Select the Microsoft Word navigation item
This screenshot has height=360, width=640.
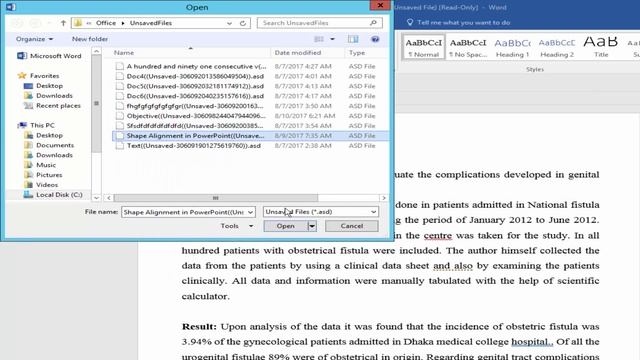click(49, 56)
